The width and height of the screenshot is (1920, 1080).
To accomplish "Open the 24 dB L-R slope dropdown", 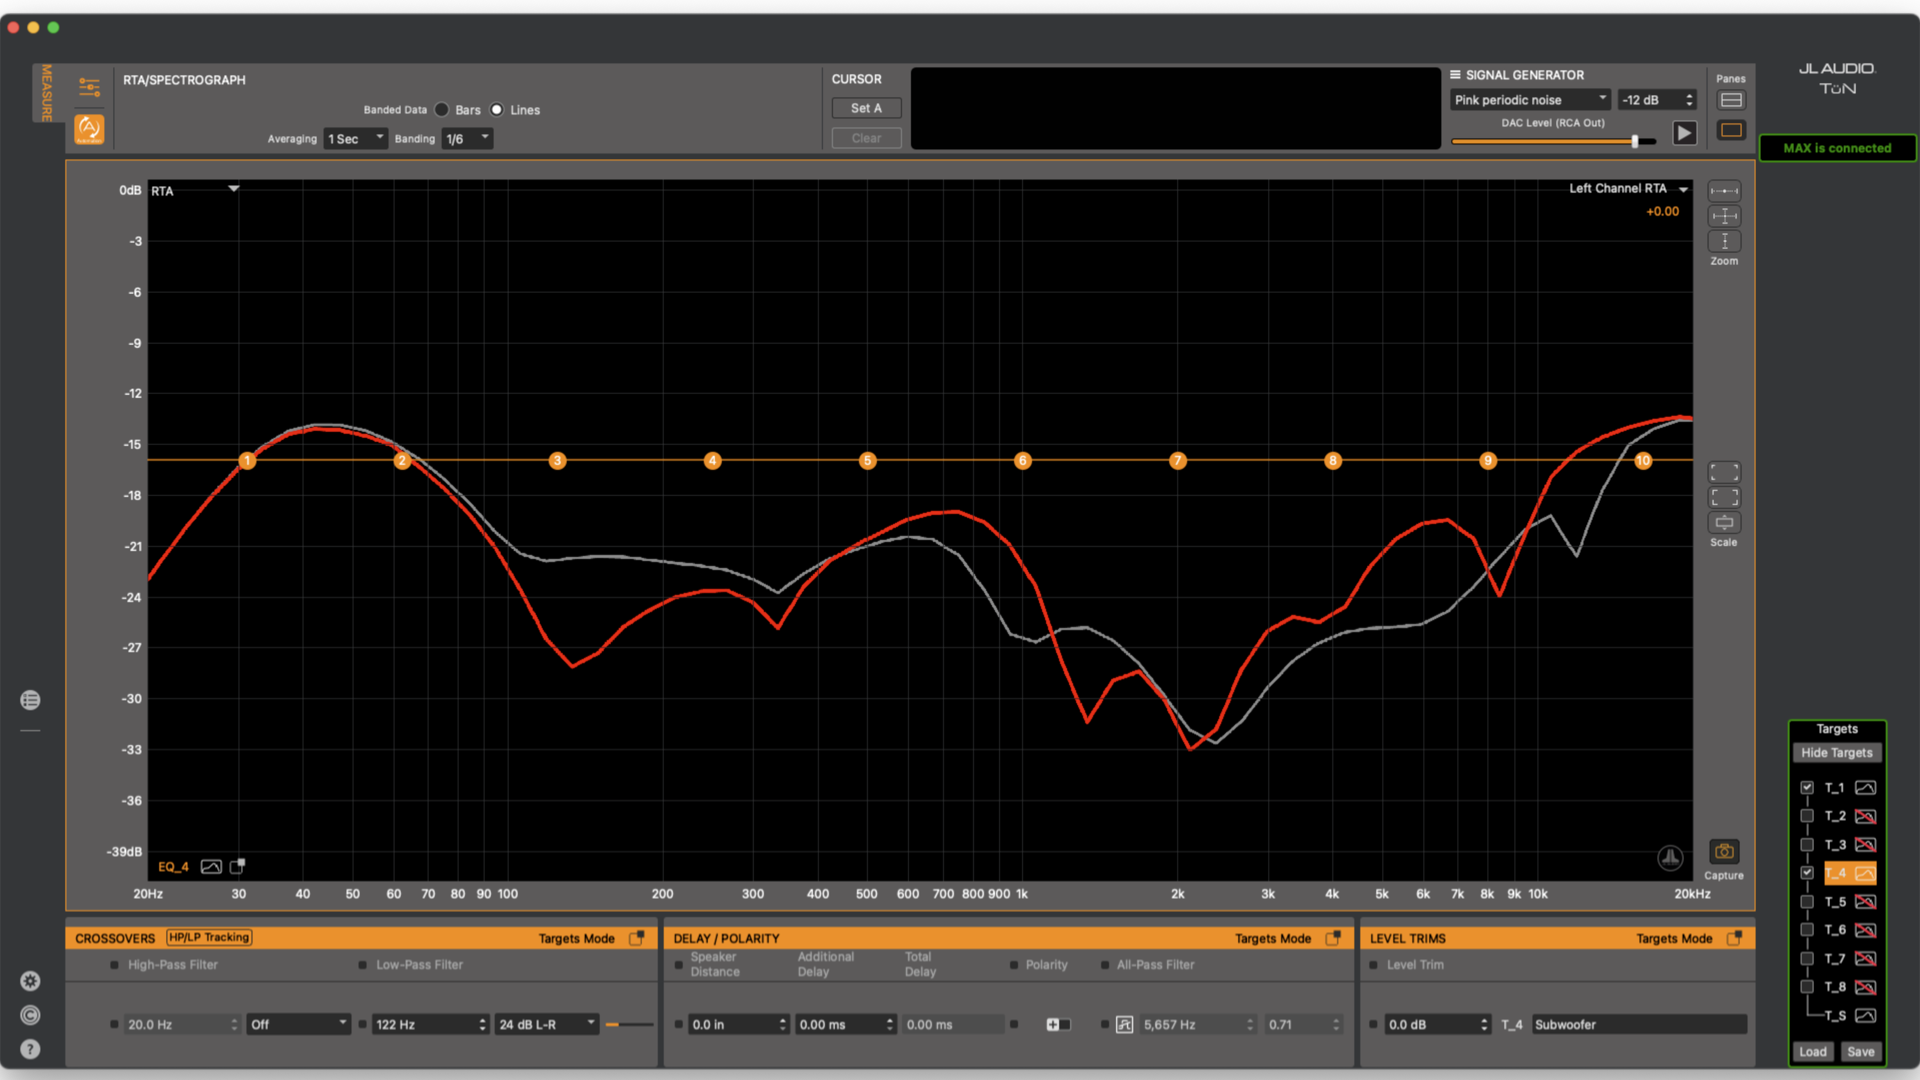I will [x=546, y=1025].
